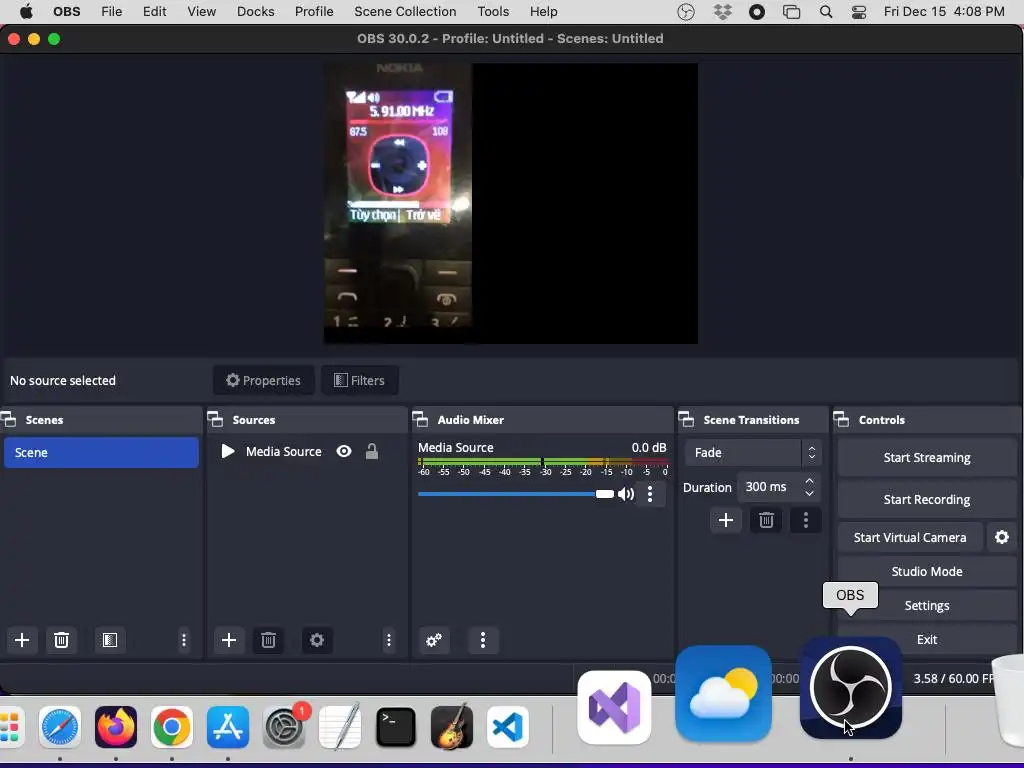
Task: Launch Safari from the Dock
Action: [60, 727]
